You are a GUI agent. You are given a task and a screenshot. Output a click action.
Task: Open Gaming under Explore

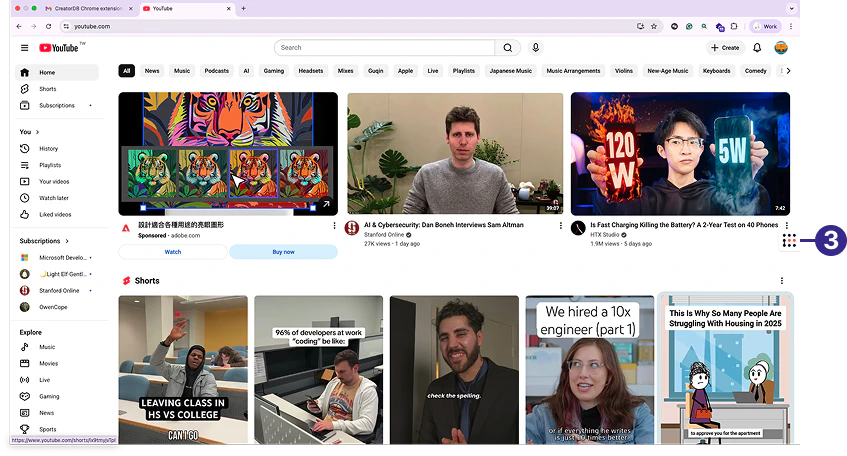click(56, 396)
